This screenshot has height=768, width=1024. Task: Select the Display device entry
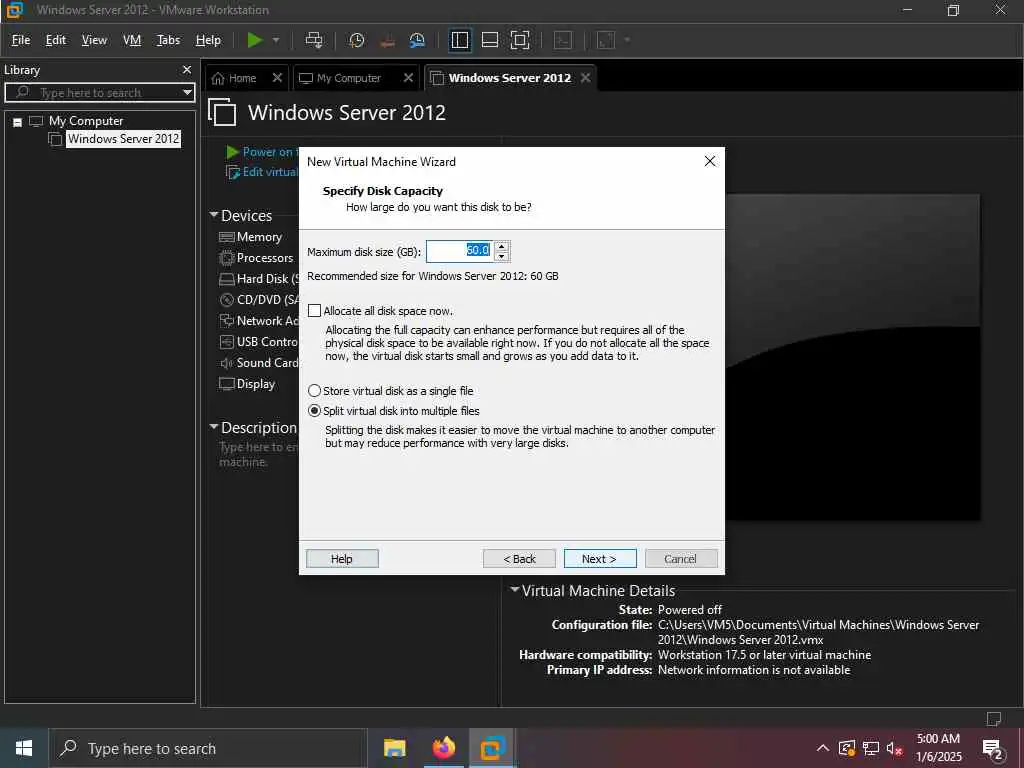tap(248, 384)
